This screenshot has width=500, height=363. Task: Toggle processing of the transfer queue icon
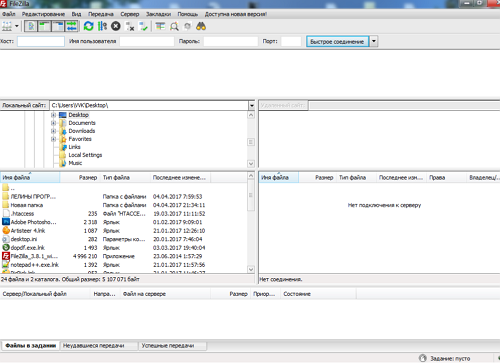[102, 26]
